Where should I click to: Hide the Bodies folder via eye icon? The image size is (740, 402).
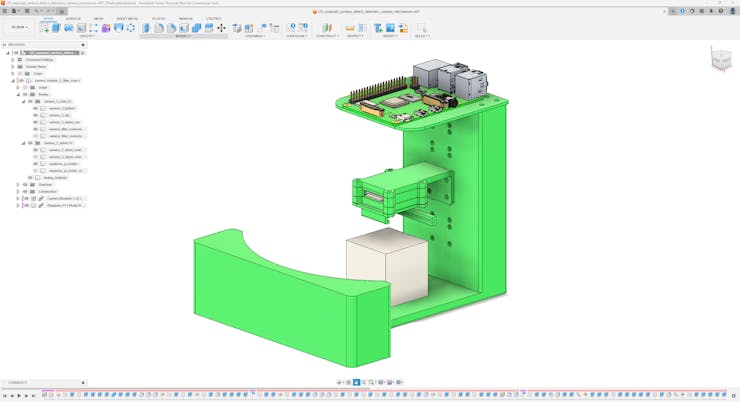coord(25,94)
